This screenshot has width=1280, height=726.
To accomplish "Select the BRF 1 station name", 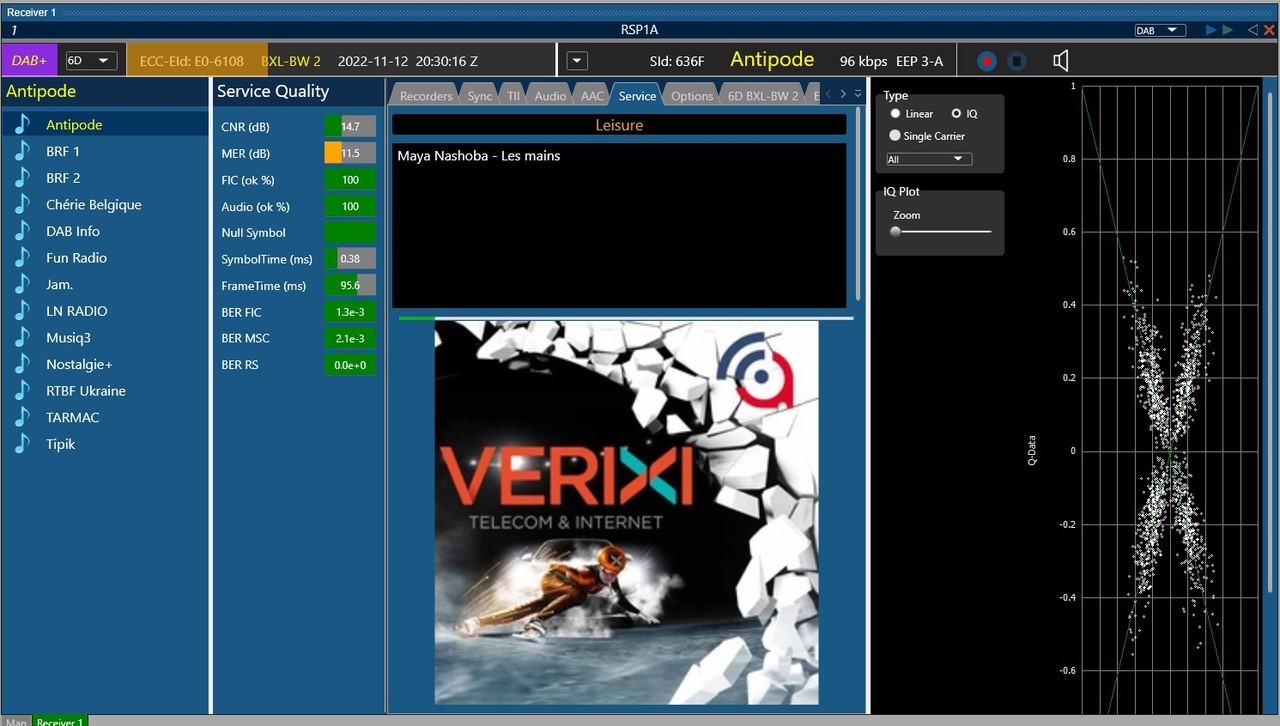I will pos(63,151).
